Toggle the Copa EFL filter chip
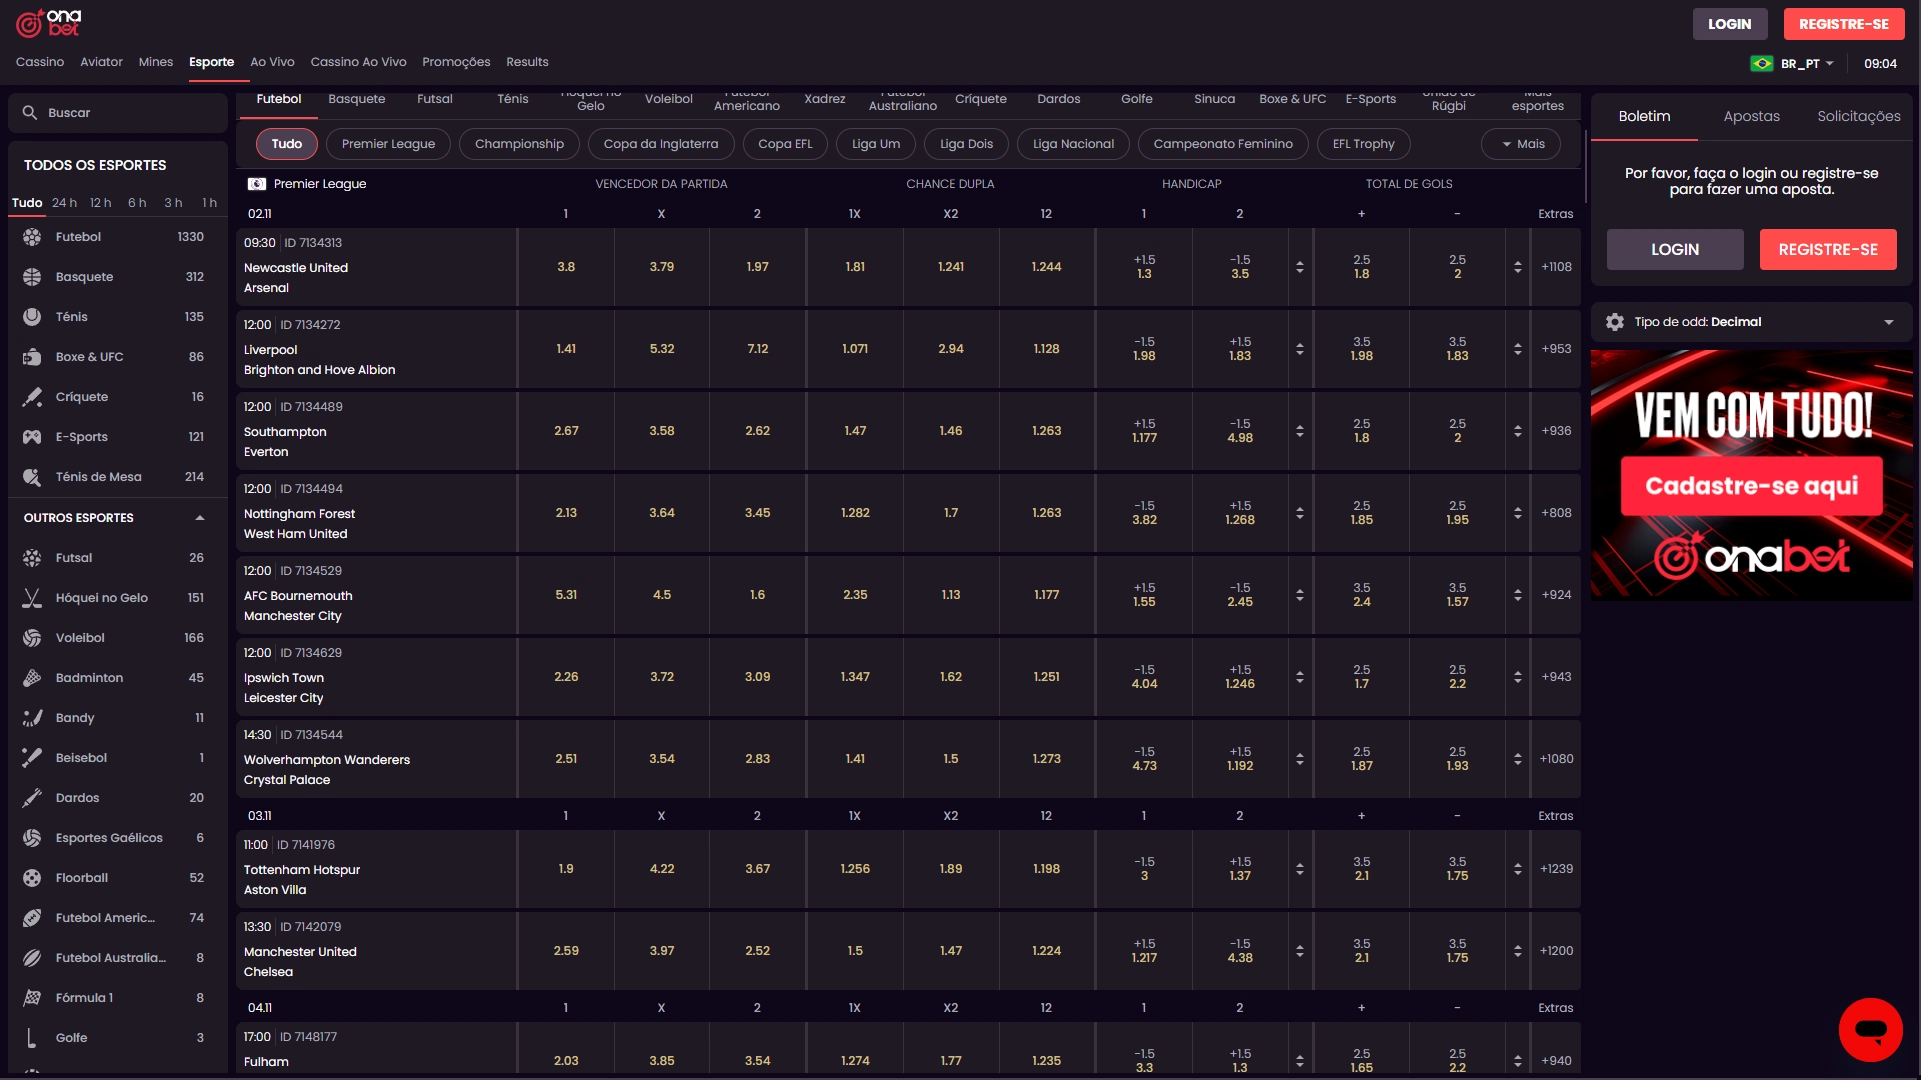 pyautogui.click(x=785, y=144)
